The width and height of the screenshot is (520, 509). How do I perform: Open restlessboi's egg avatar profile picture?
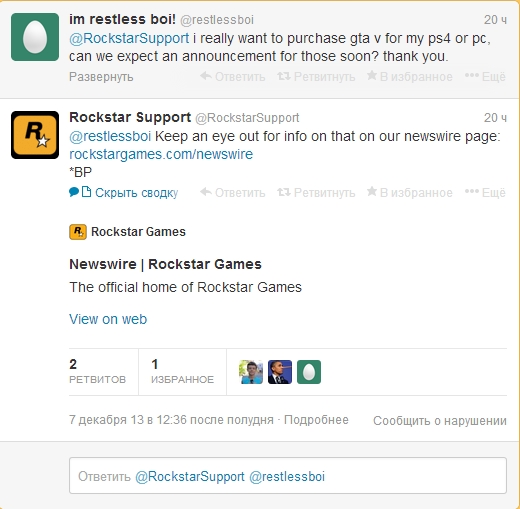point(35,37)
